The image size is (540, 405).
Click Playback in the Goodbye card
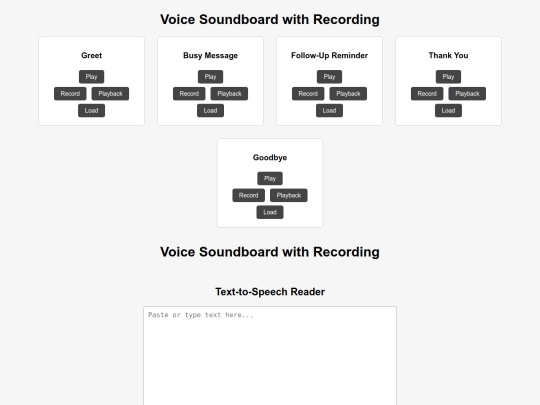(289, 195)
